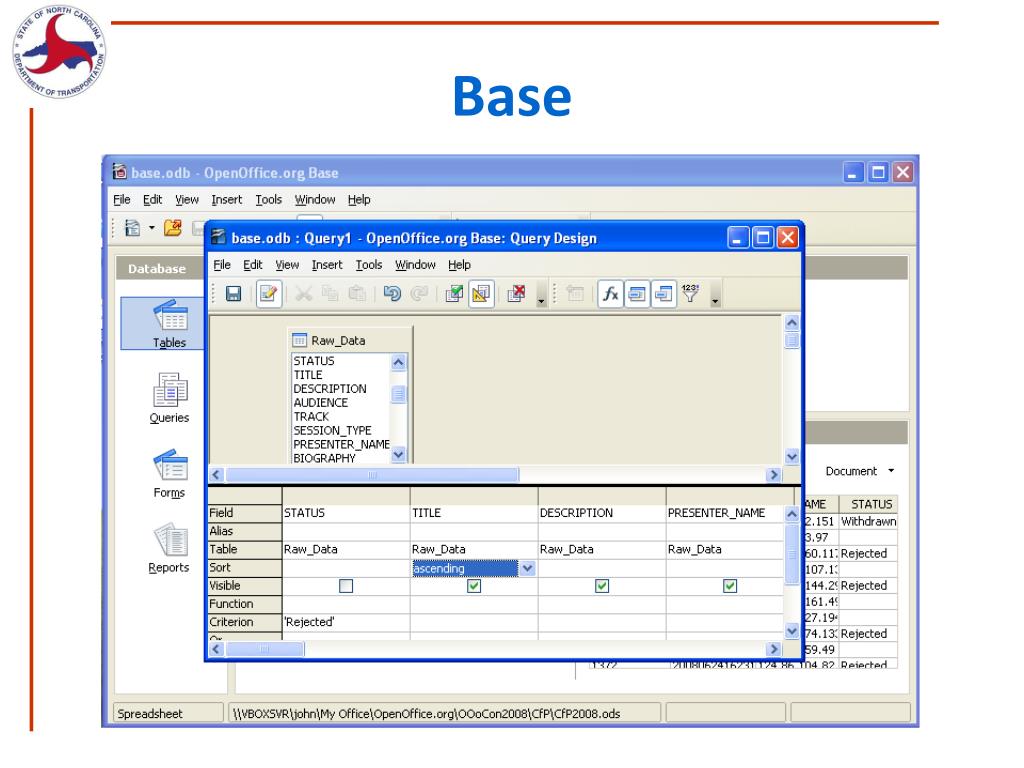
Task: Open File menu in Query Design window
Action: coord(222,264)
